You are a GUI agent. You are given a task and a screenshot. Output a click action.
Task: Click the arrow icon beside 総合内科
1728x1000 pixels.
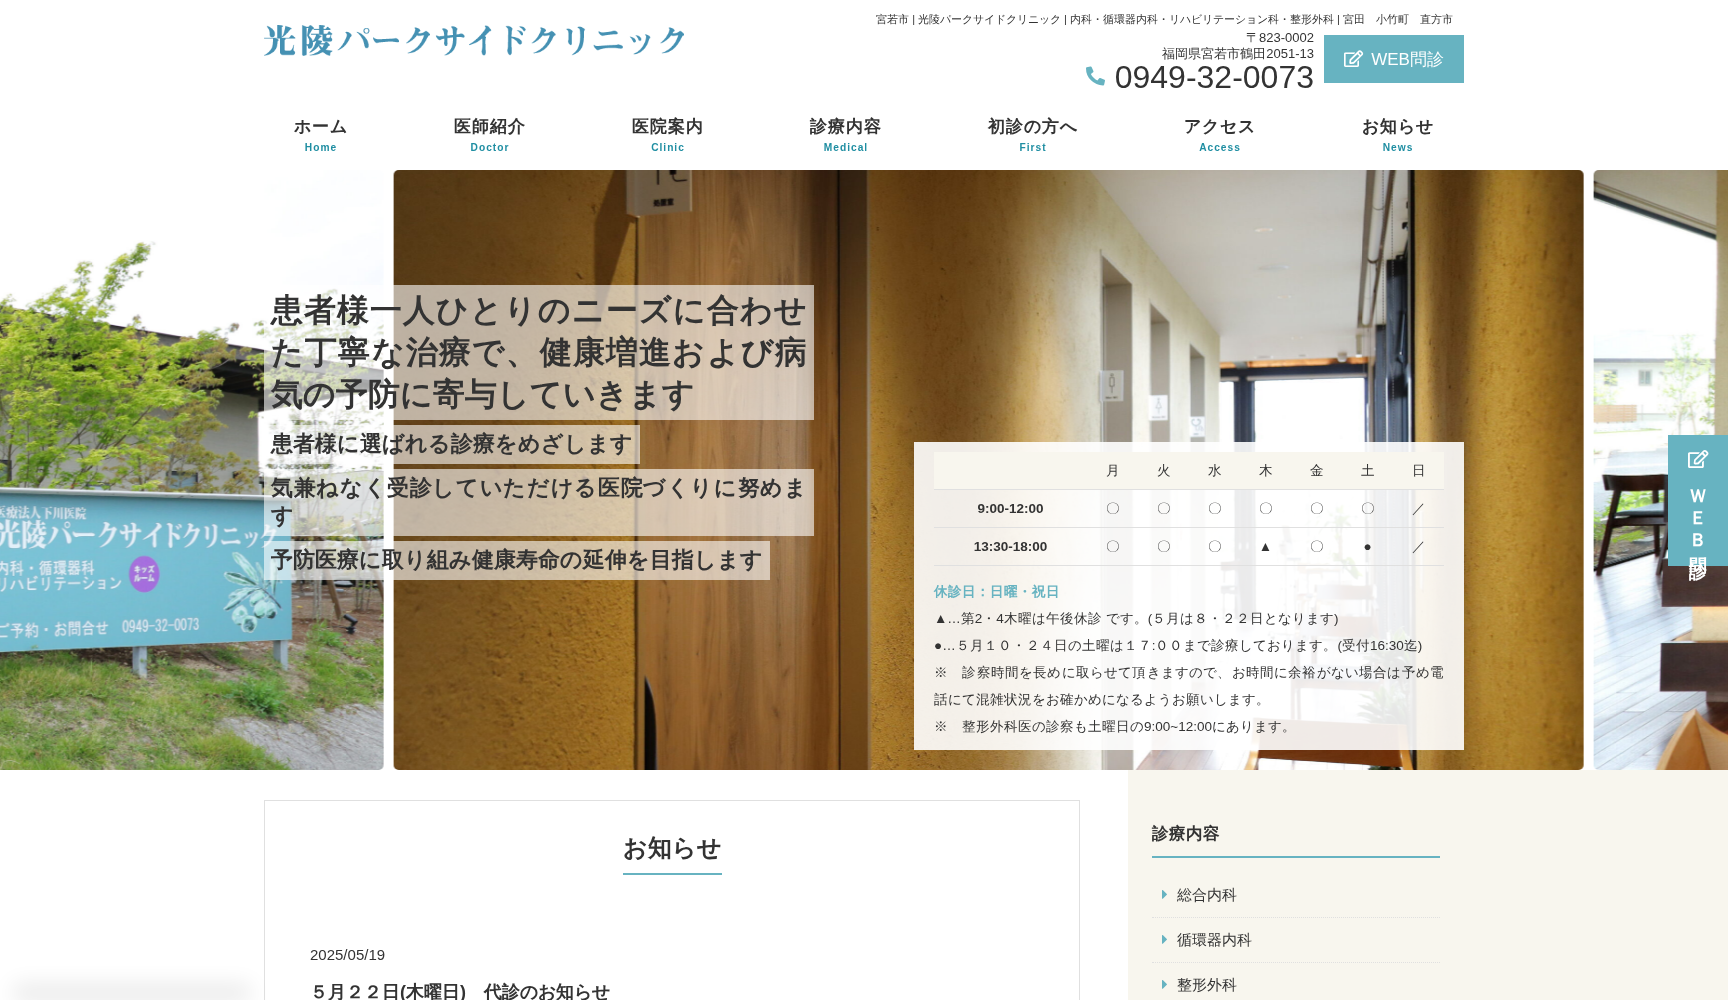[1163, 895]
